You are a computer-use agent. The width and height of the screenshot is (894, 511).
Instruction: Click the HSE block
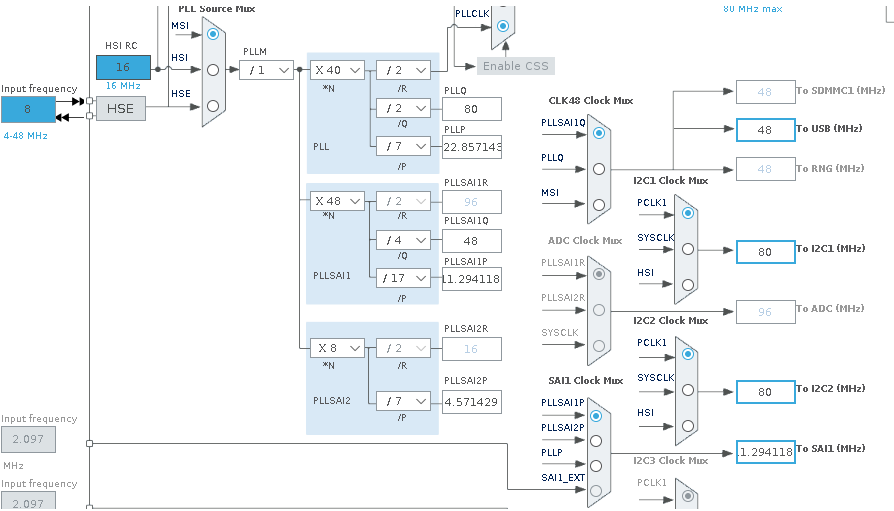tap(120, 108)
